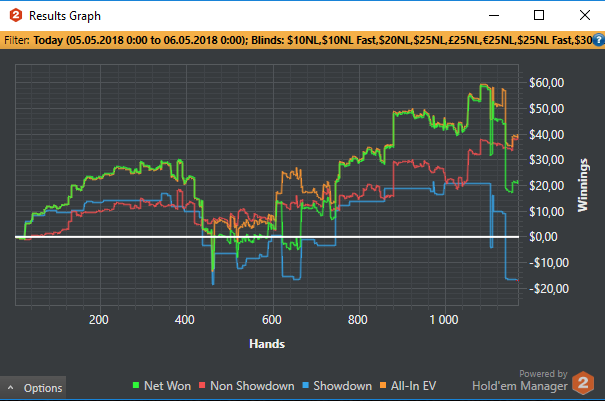This screenshot has height=401, width=605.
Task: Click the 1 000 hands axis label
Action: 444,320
